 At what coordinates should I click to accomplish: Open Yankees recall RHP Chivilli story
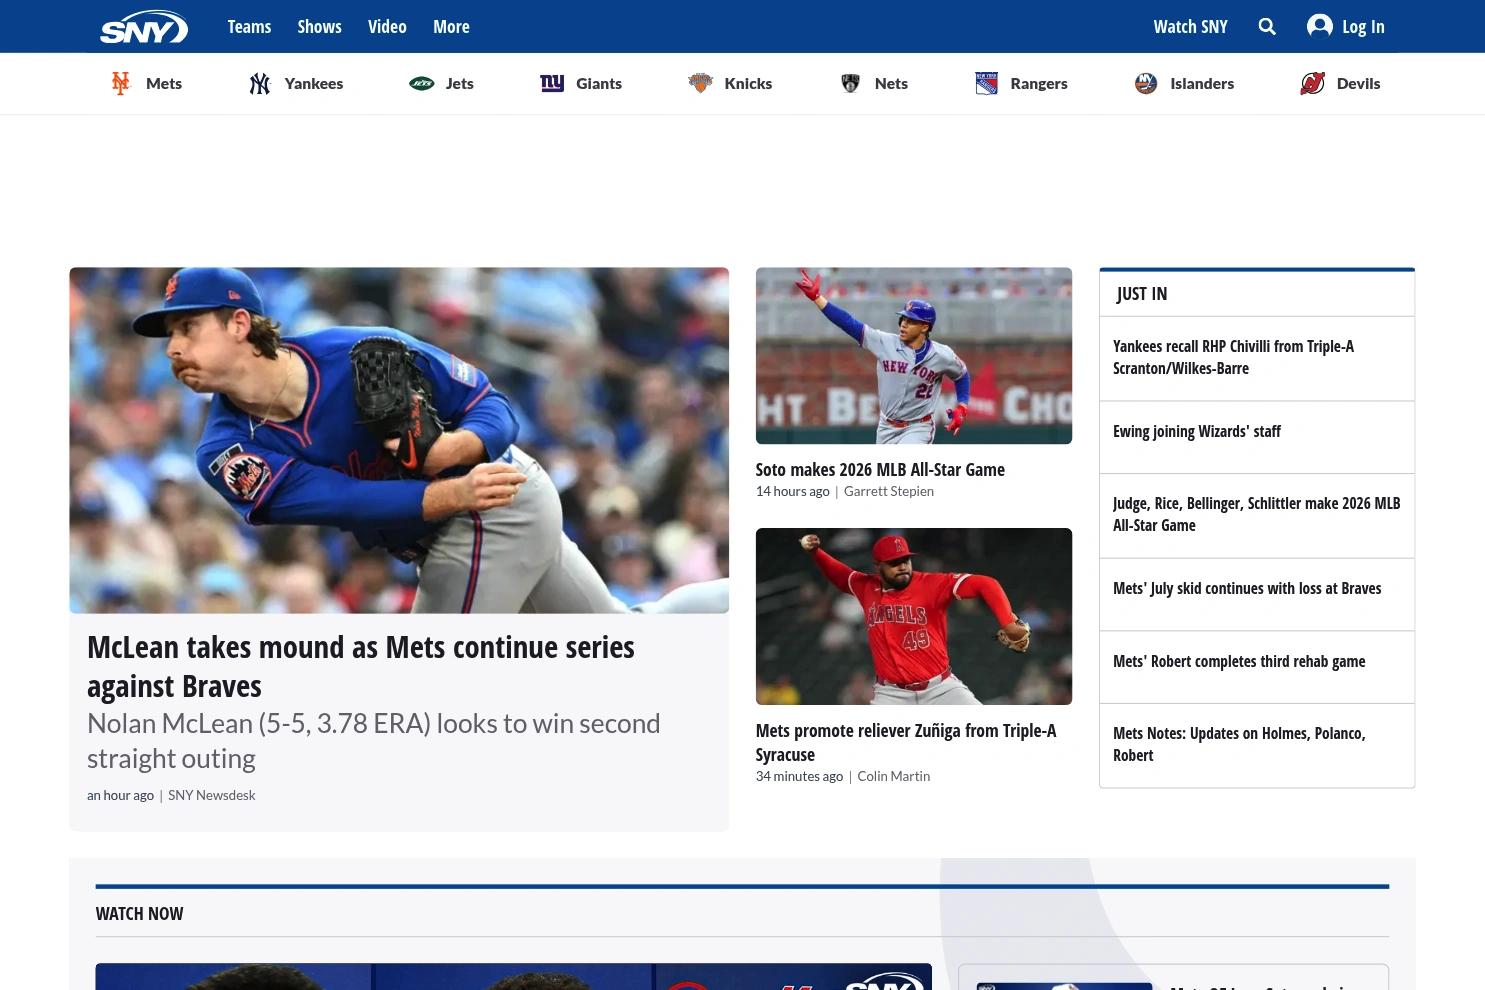point(1233,357)
